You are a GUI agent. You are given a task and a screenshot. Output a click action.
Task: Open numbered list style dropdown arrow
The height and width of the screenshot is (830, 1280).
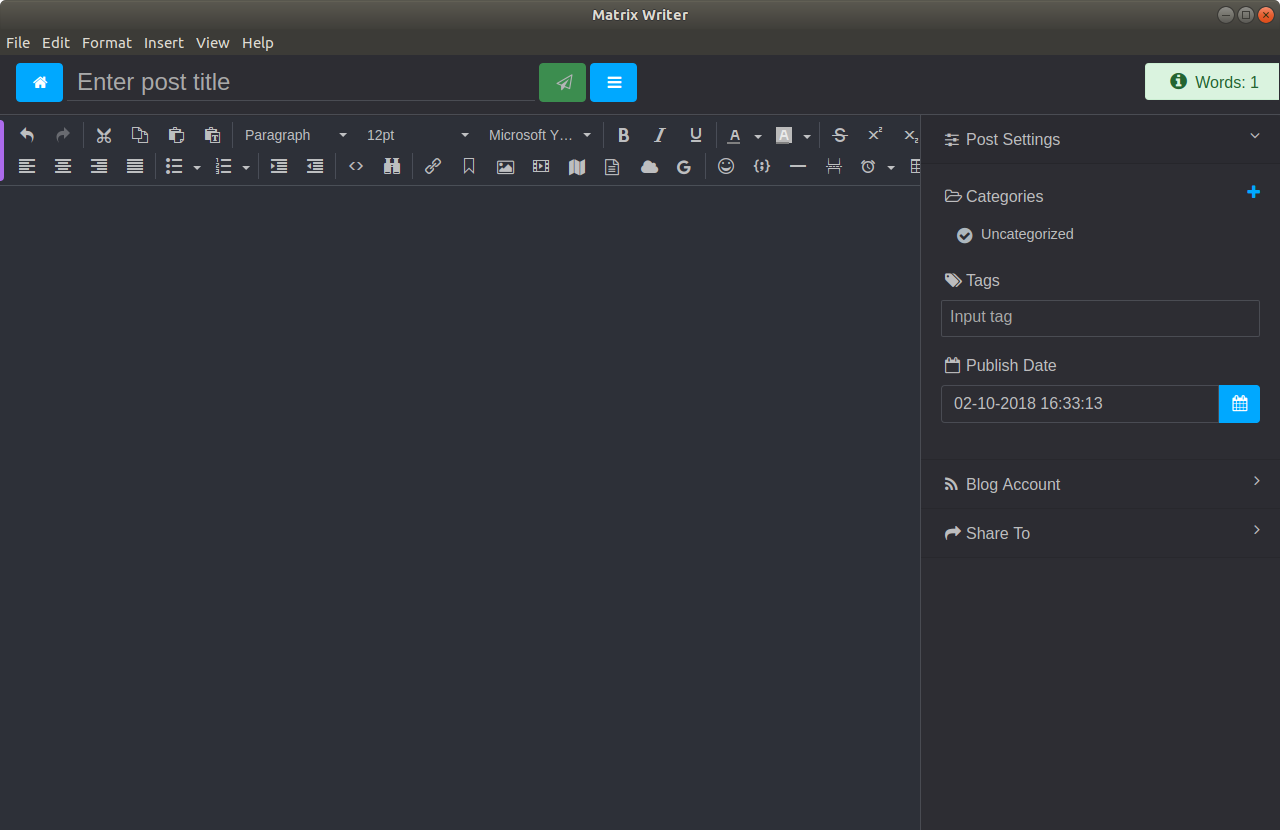(246, 167)
